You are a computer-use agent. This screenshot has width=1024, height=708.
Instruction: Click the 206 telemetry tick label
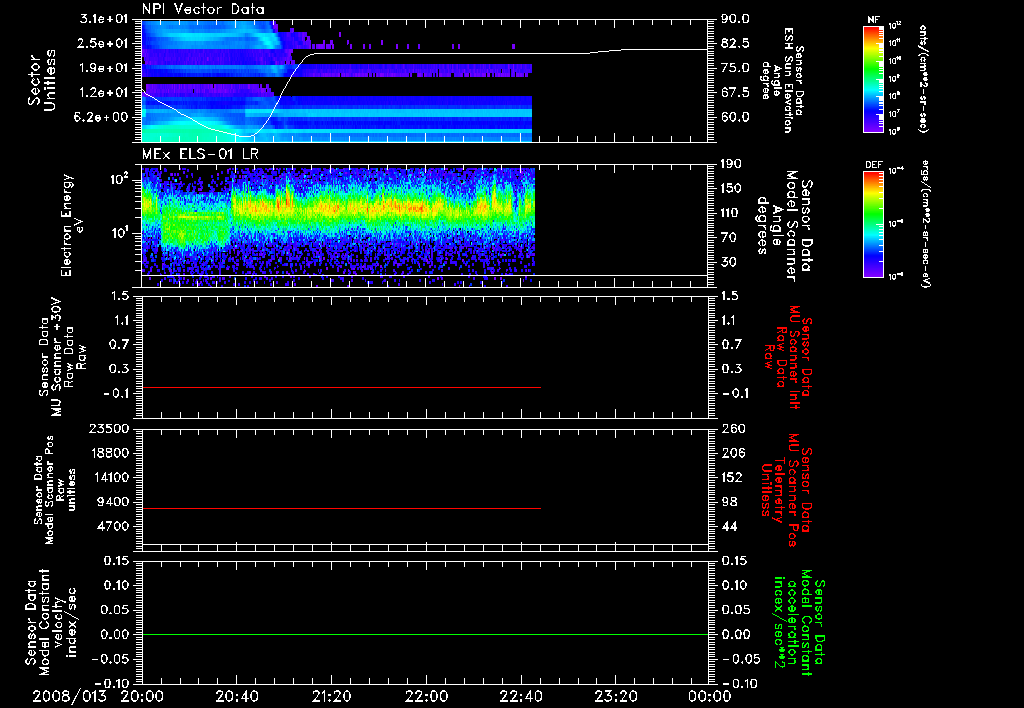(x=733, y=453)
